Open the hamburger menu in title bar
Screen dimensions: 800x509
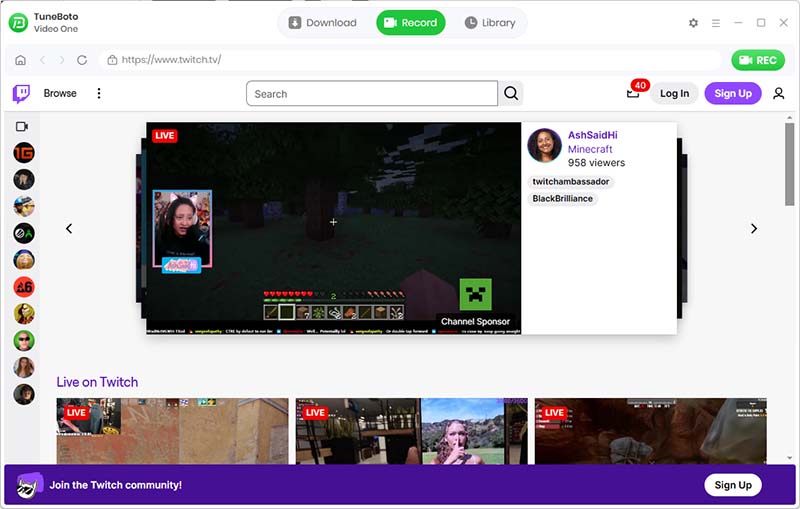716,23
